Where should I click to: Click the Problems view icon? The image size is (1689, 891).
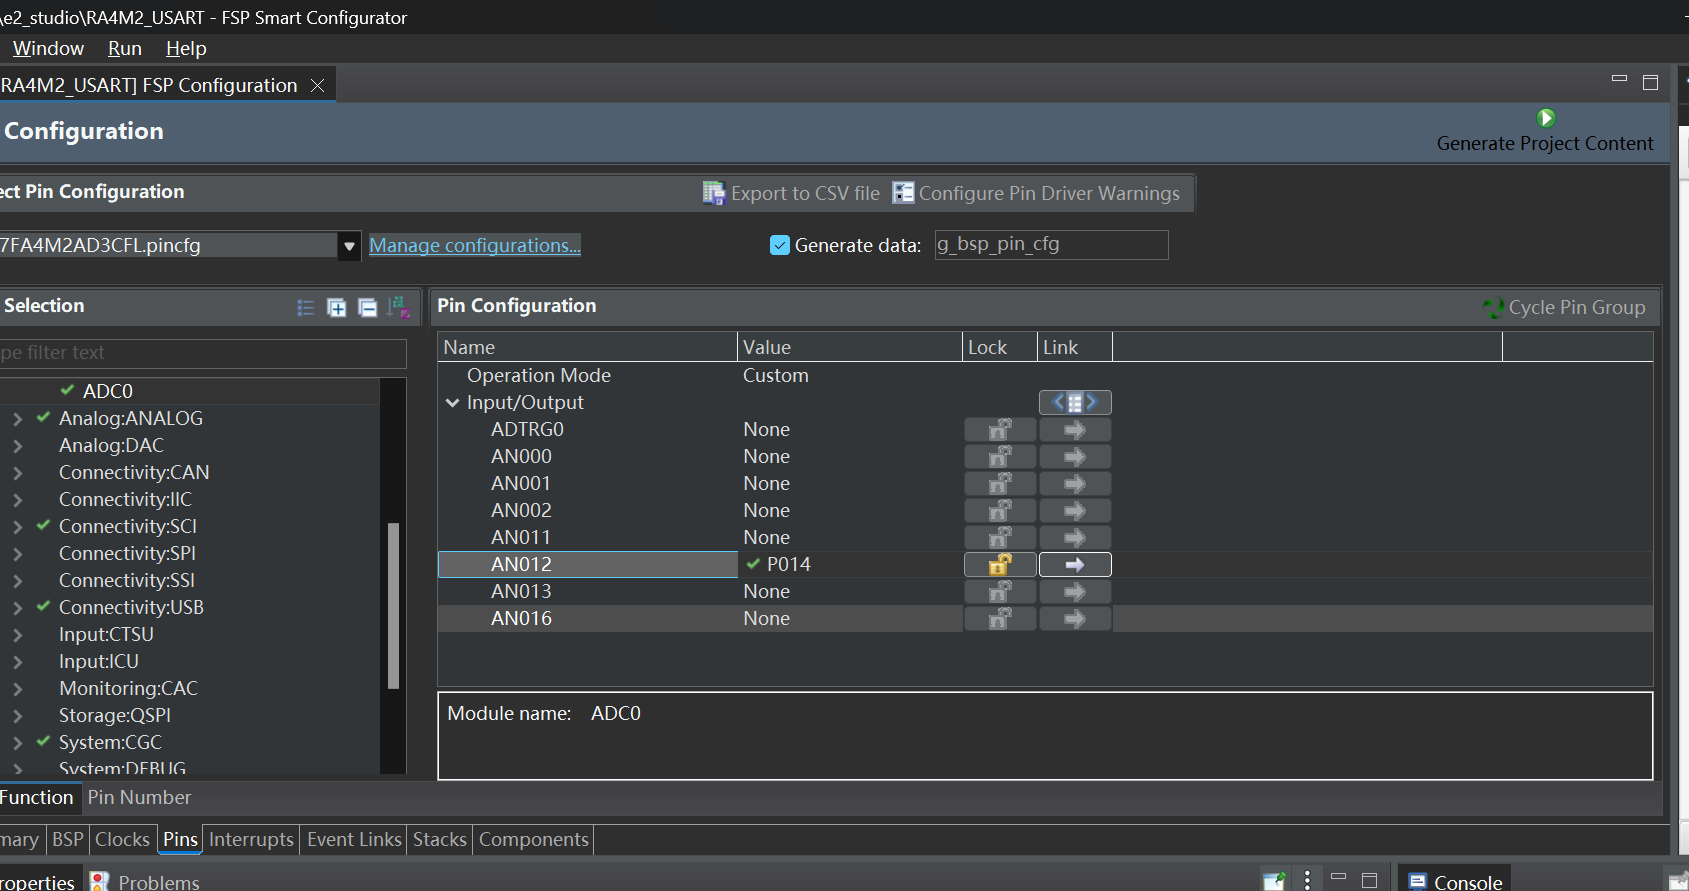point(100,881)
